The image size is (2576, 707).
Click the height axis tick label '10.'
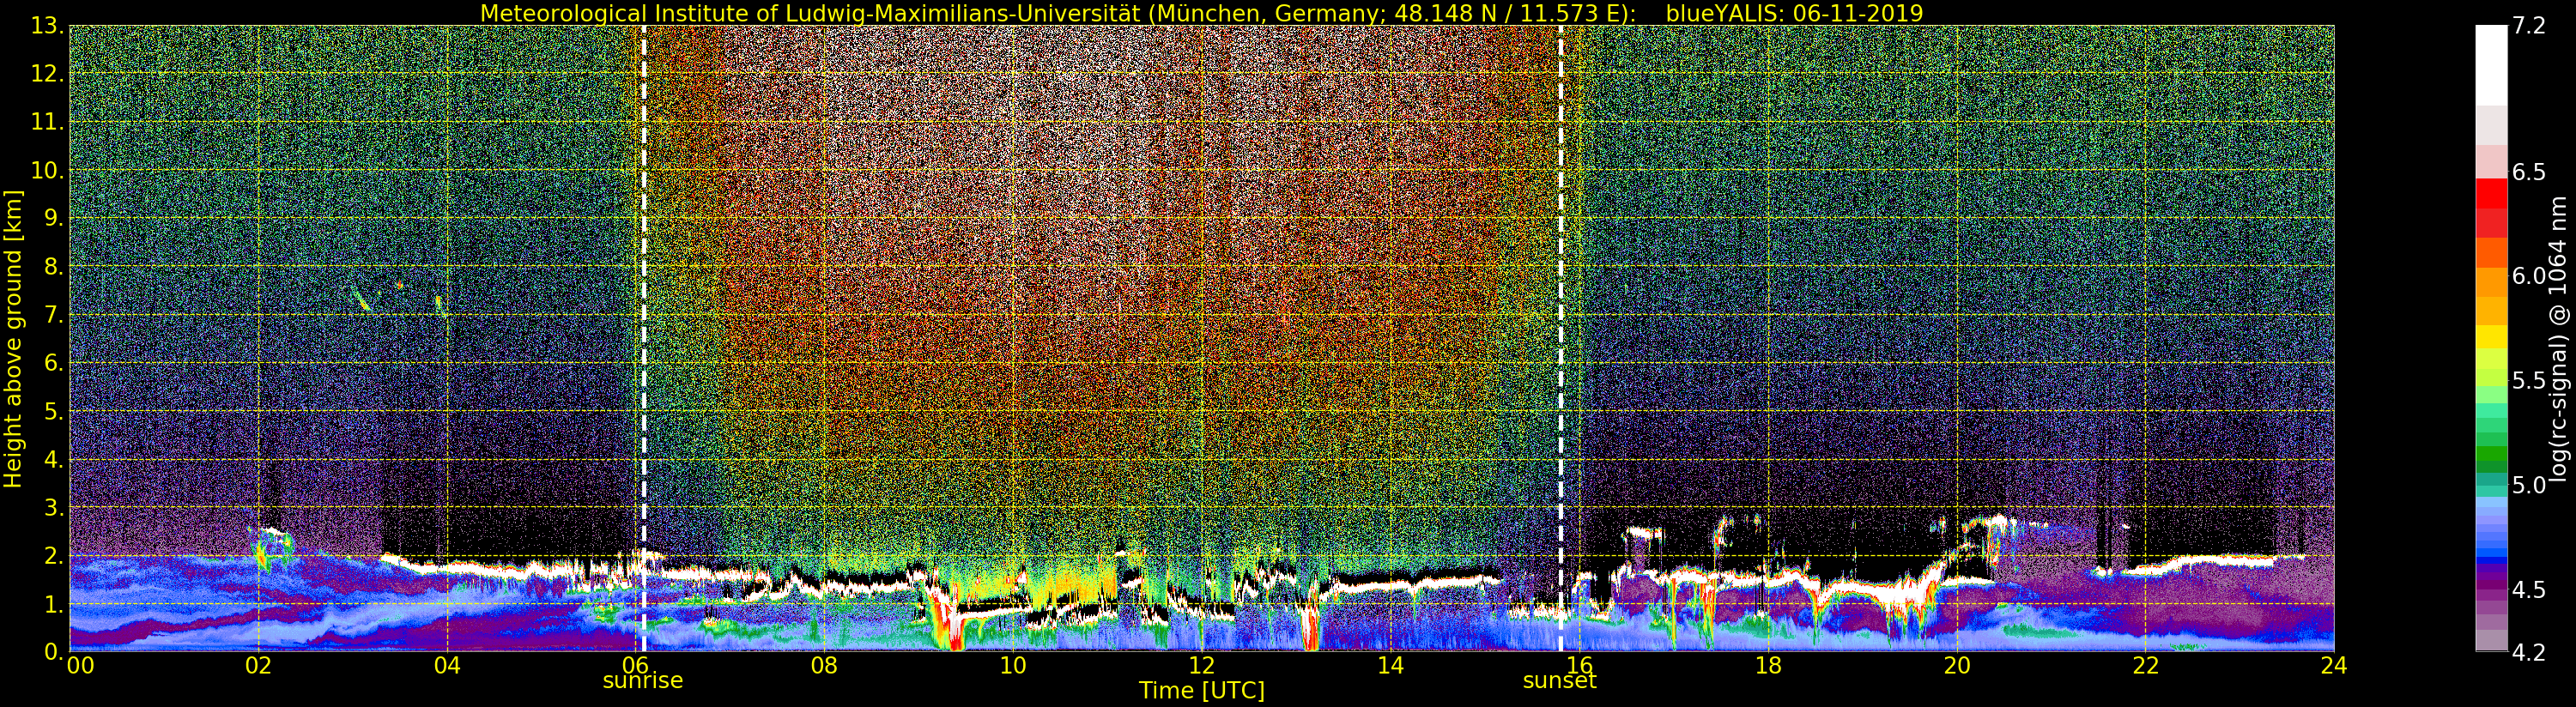coord(48,170)
